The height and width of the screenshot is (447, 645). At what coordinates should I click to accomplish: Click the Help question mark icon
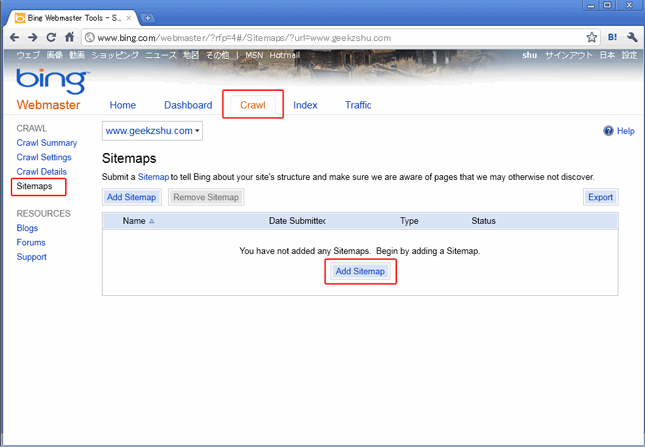click(x=608, y=131)
